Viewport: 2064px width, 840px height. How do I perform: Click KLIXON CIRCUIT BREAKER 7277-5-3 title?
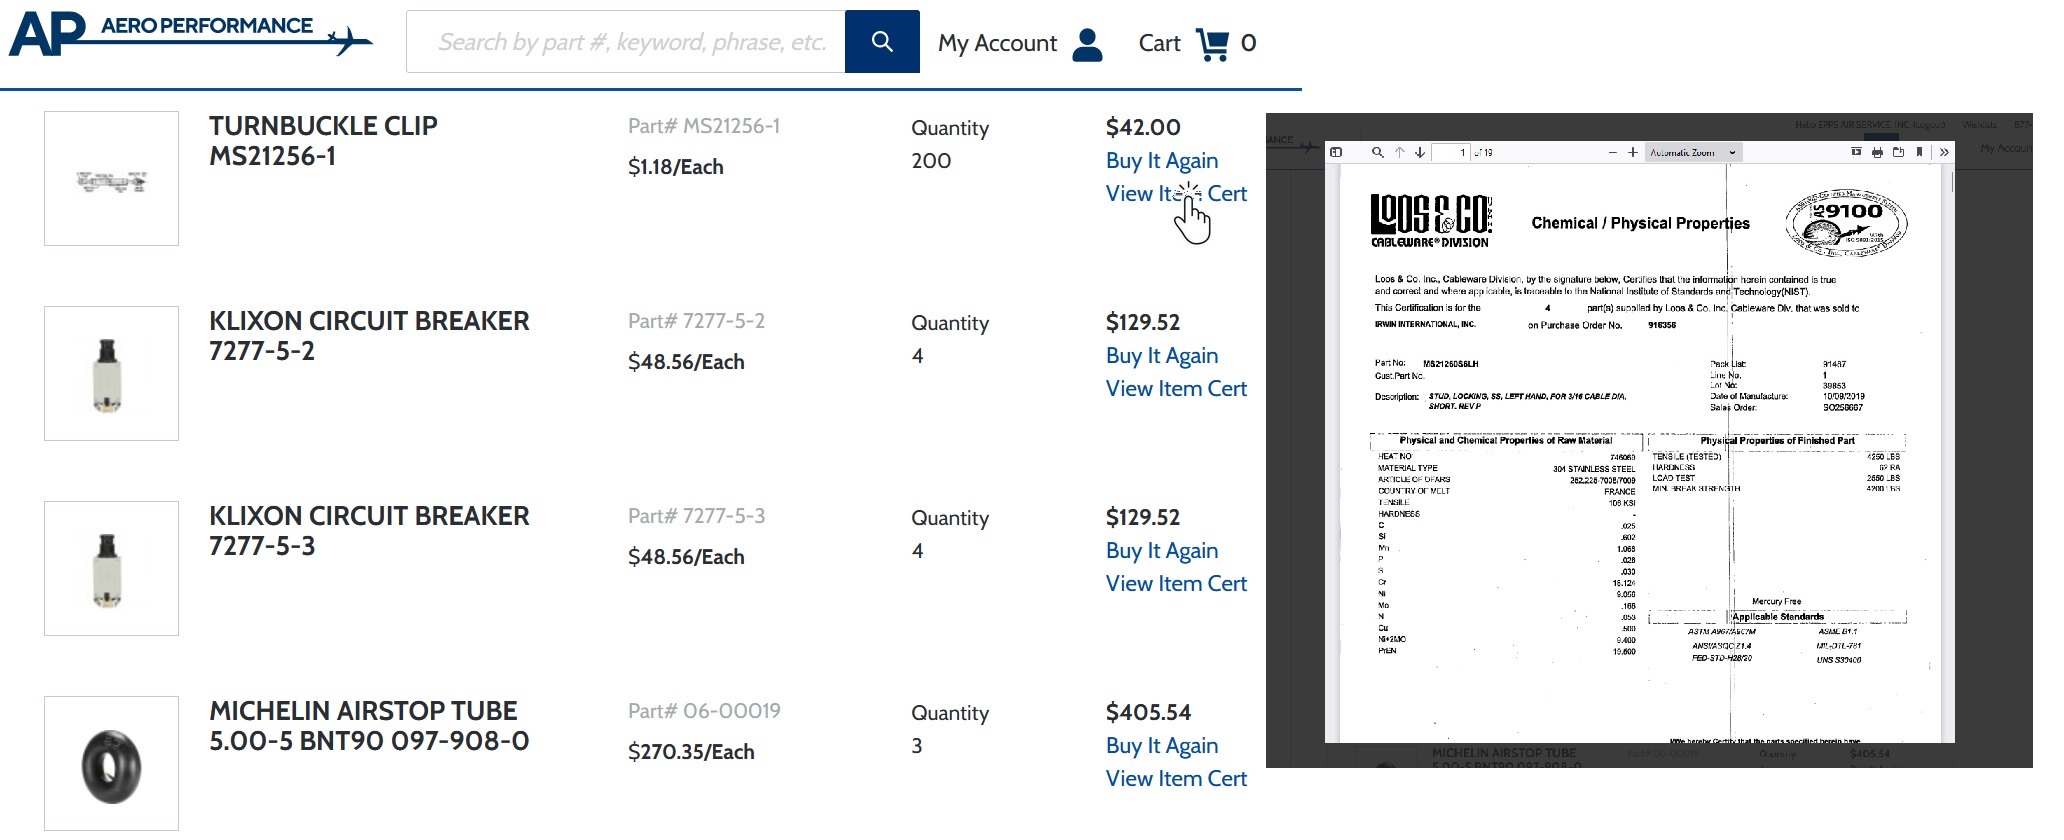[x=369, y=531]
